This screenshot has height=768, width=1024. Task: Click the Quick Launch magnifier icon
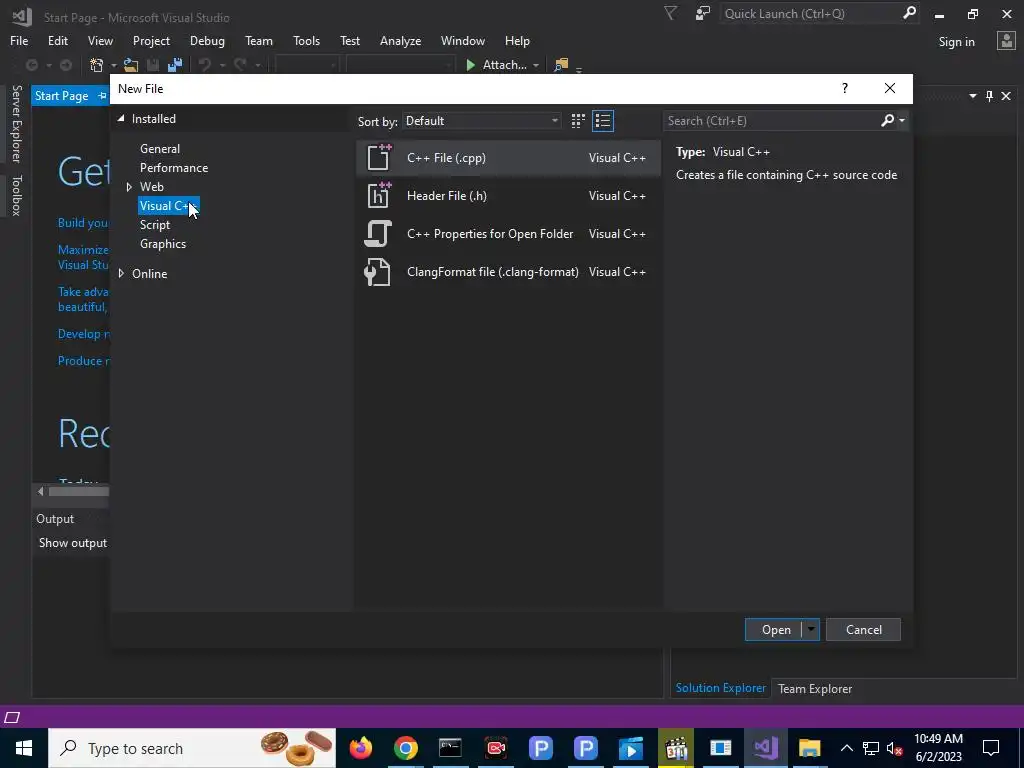click(x=909, y=13)
